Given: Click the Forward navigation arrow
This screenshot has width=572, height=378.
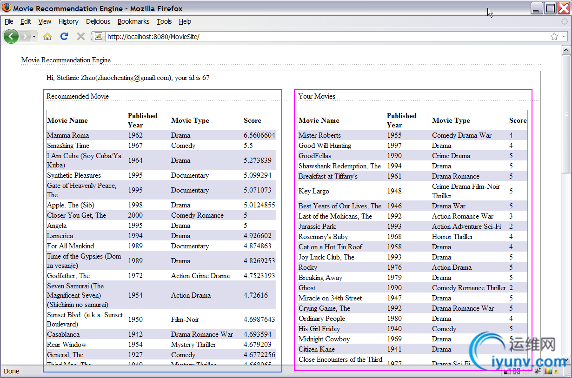Looking at the screenshot, I should pos(24,36).
